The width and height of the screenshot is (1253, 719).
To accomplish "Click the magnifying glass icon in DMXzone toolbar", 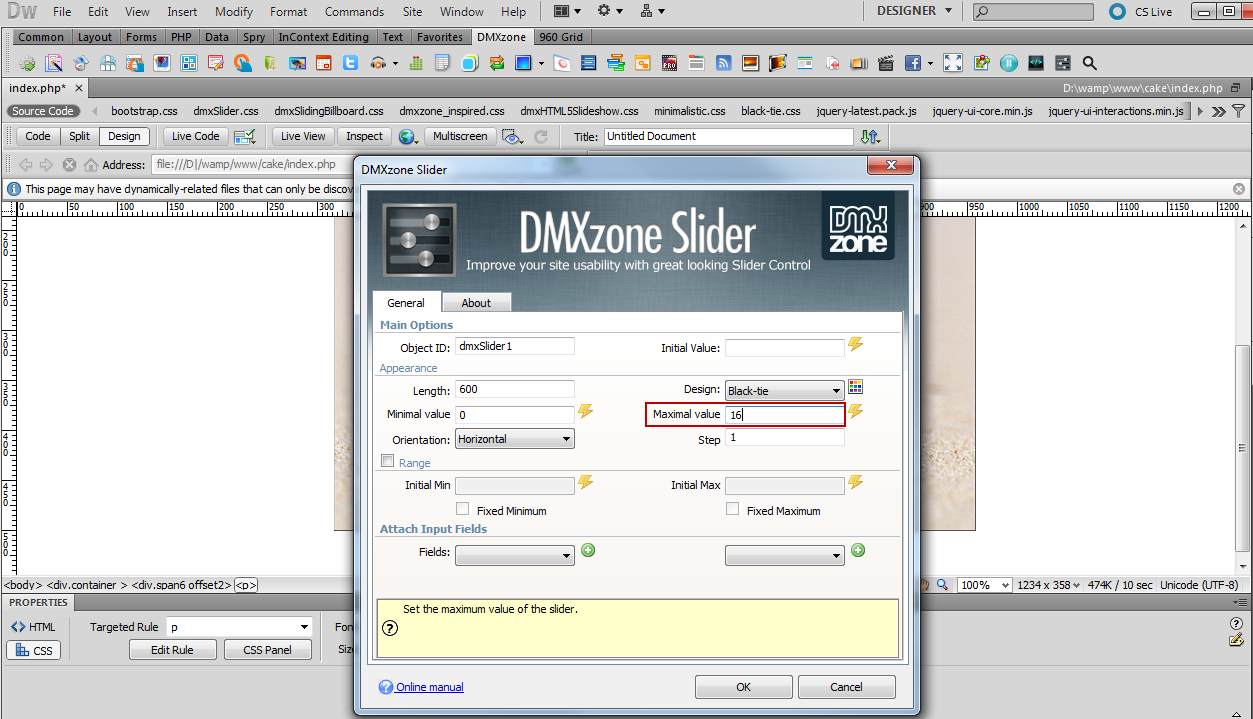I will 1090,62.
